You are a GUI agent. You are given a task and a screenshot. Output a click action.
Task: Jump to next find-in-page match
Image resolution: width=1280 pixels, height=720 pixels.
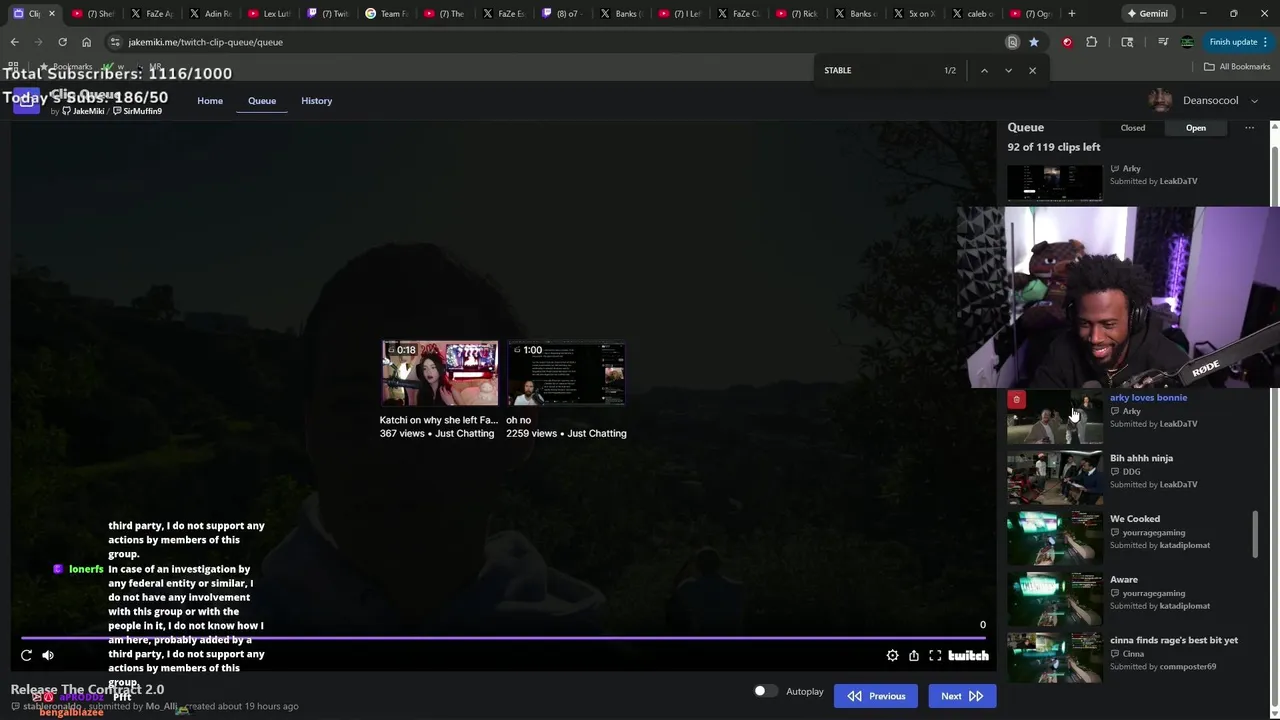coord(1008,70)
